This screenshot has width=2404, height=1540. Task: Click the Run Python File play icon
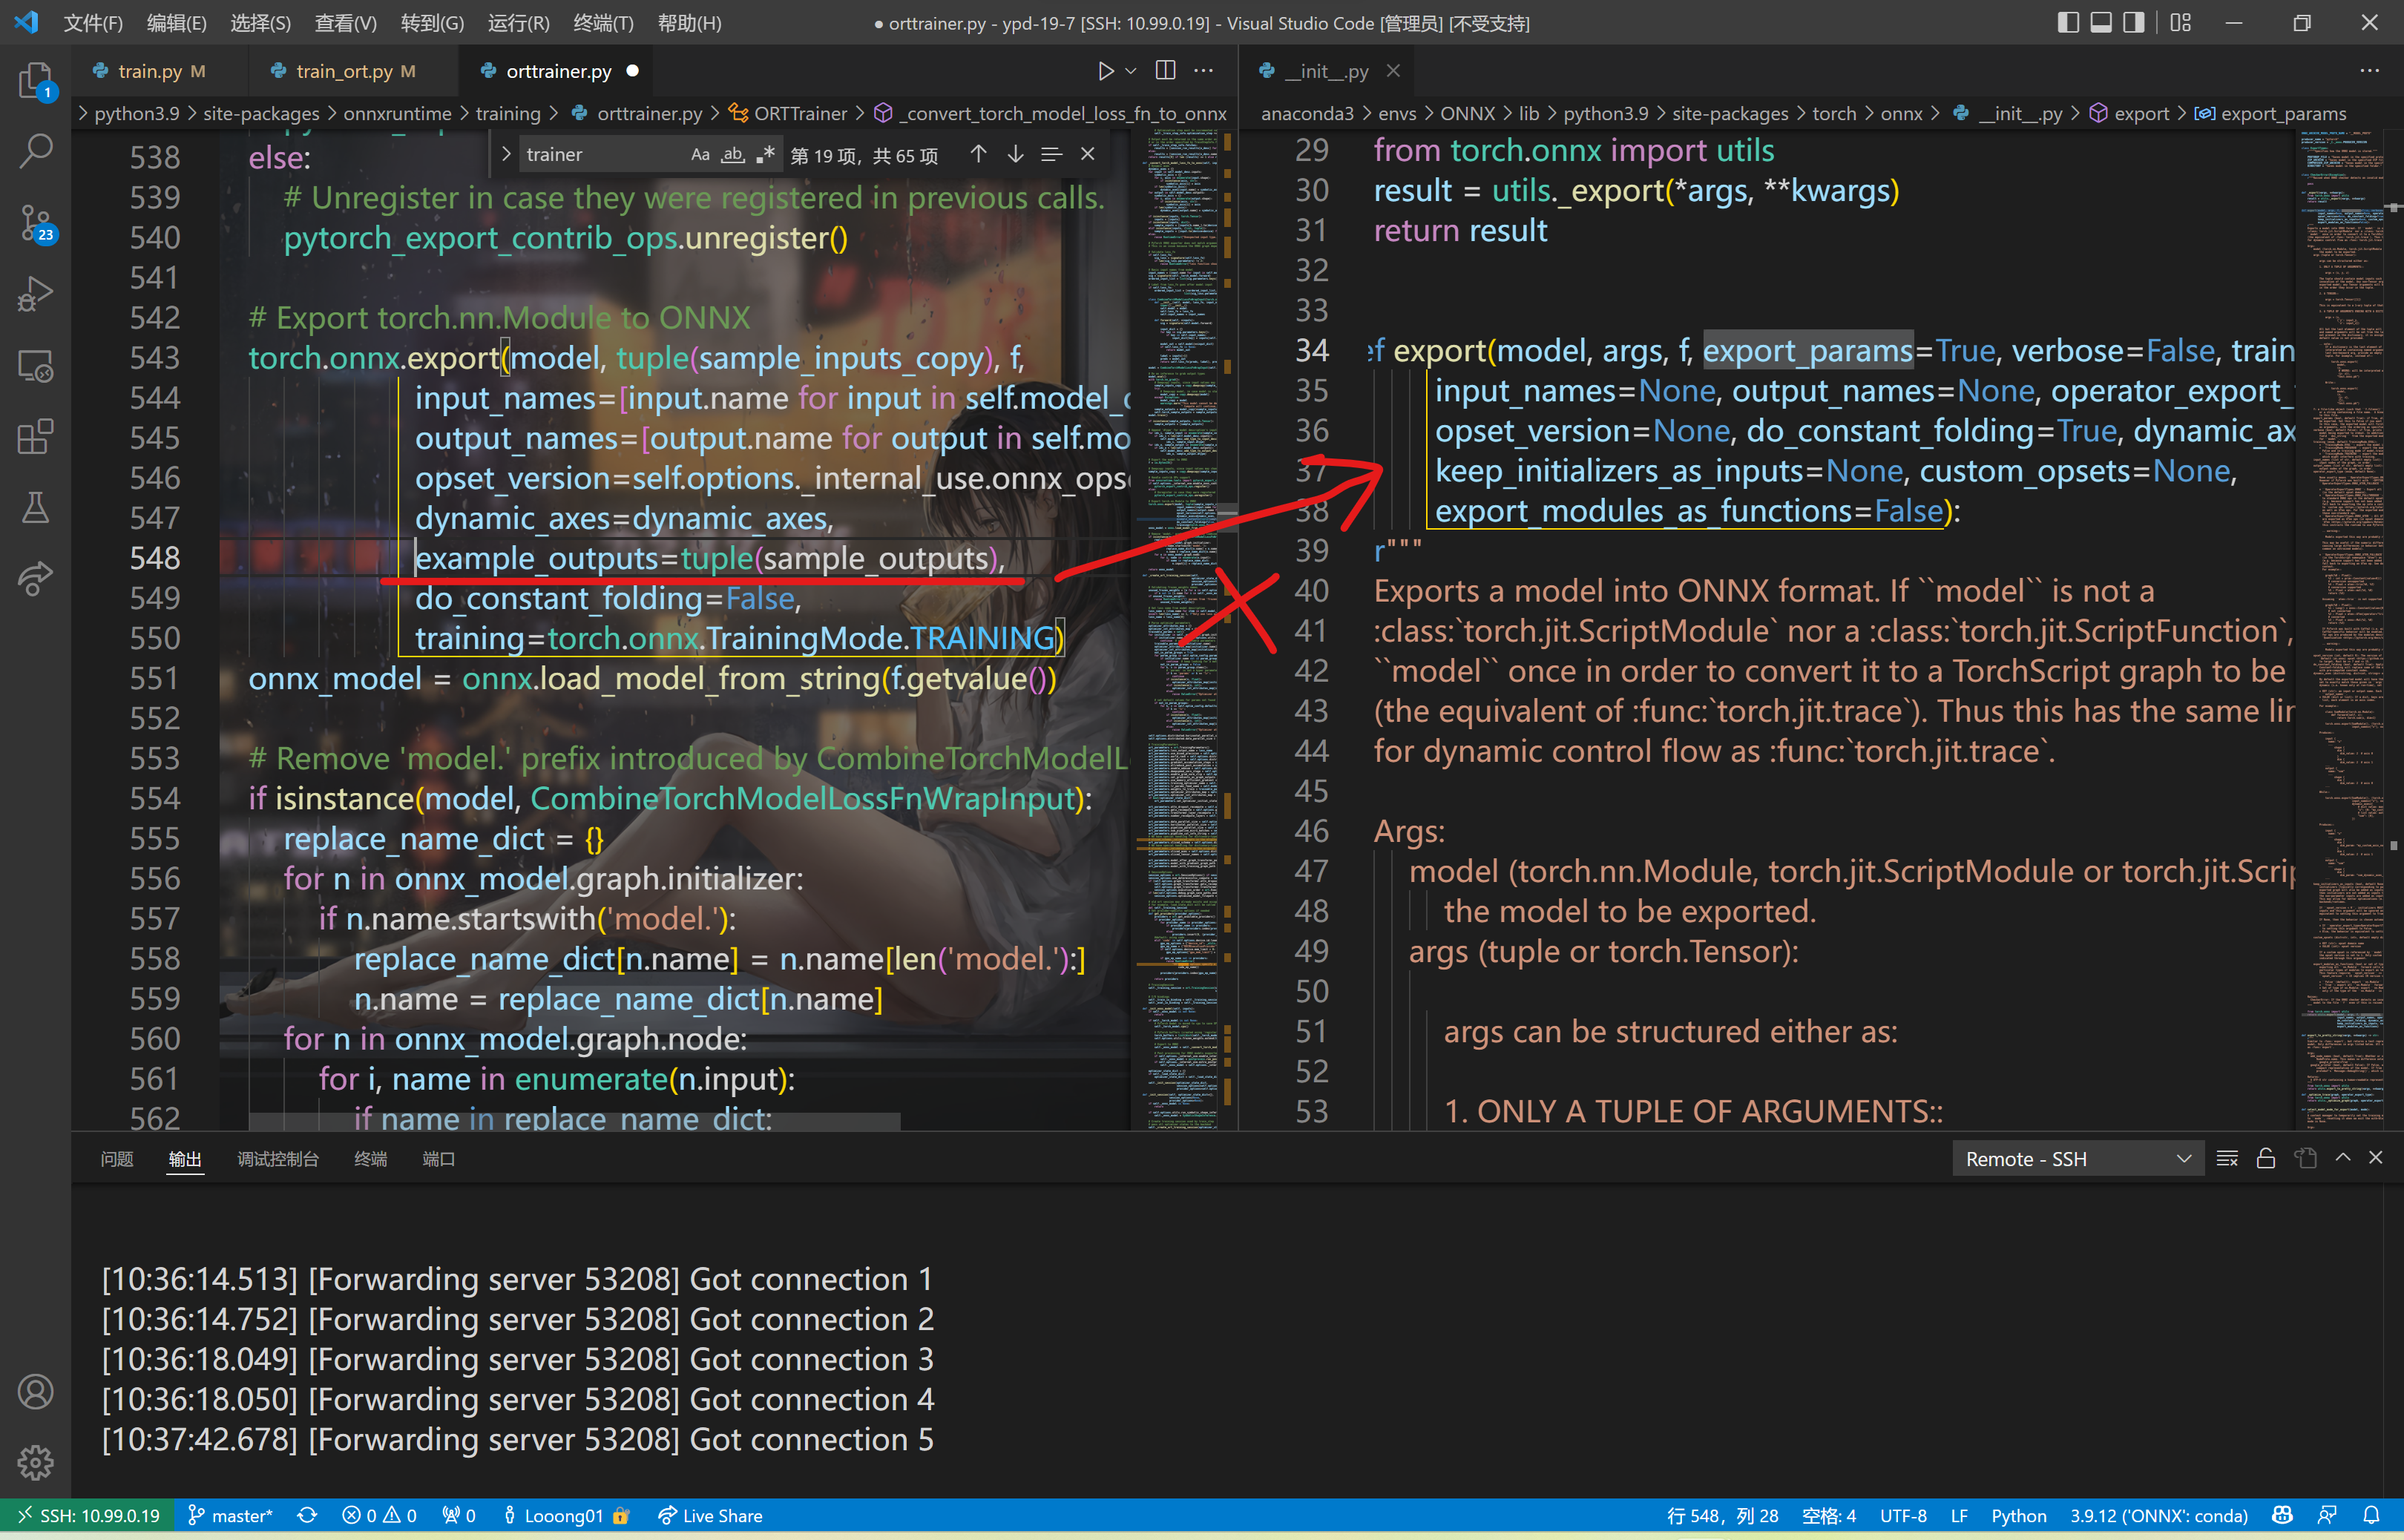[1105, 71]
